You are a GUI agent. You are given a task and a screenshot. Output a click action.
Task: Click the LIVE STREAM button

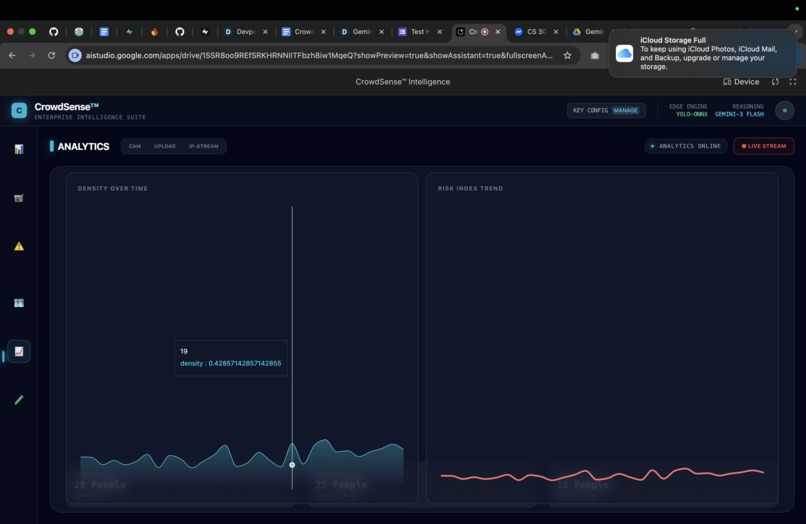pyautogui.click(x=763, y=146)
